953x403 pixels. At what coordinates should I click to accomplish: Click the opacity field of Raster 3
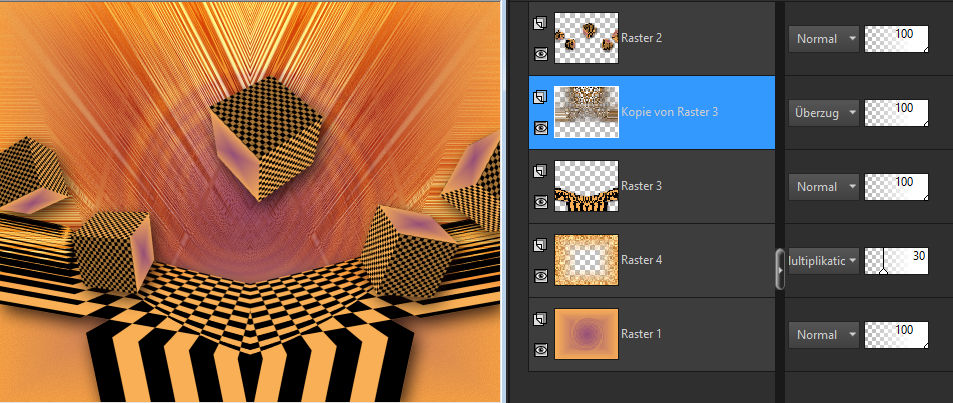click(896, 186)
